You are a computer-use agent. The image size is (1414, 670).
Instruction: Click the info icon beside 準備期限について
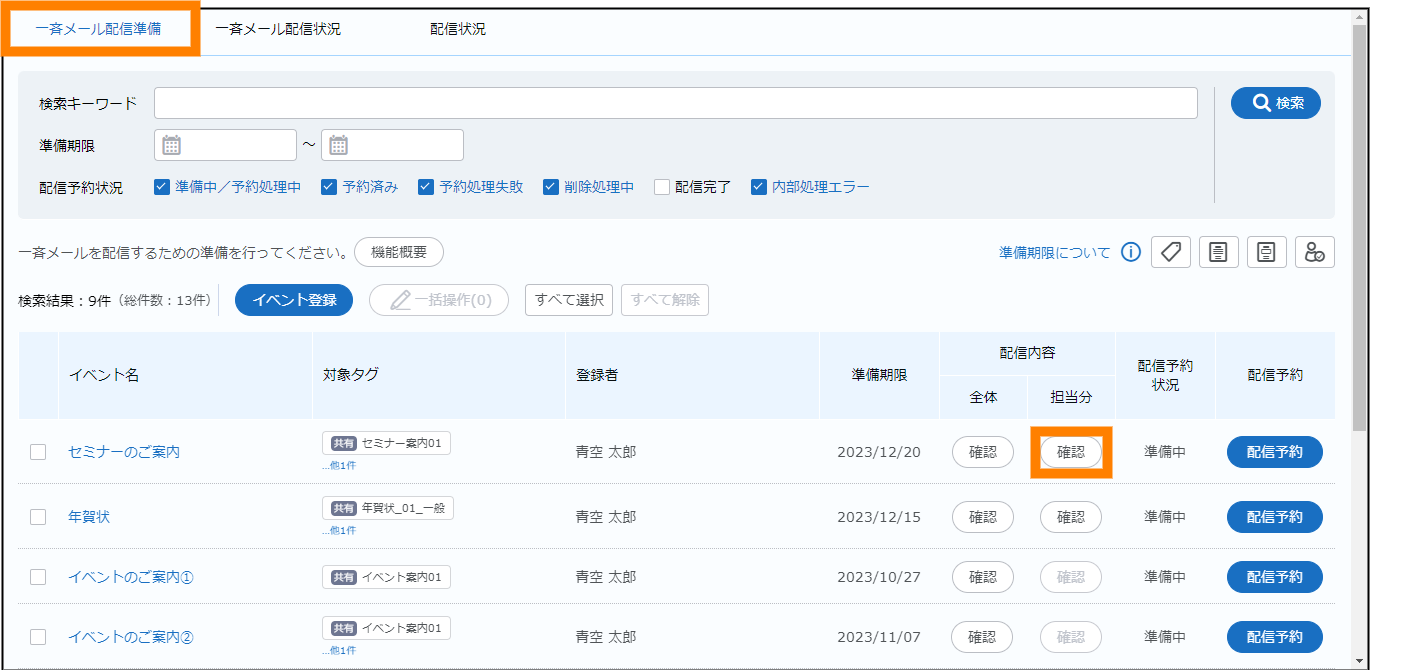[x=1131, y=252]
